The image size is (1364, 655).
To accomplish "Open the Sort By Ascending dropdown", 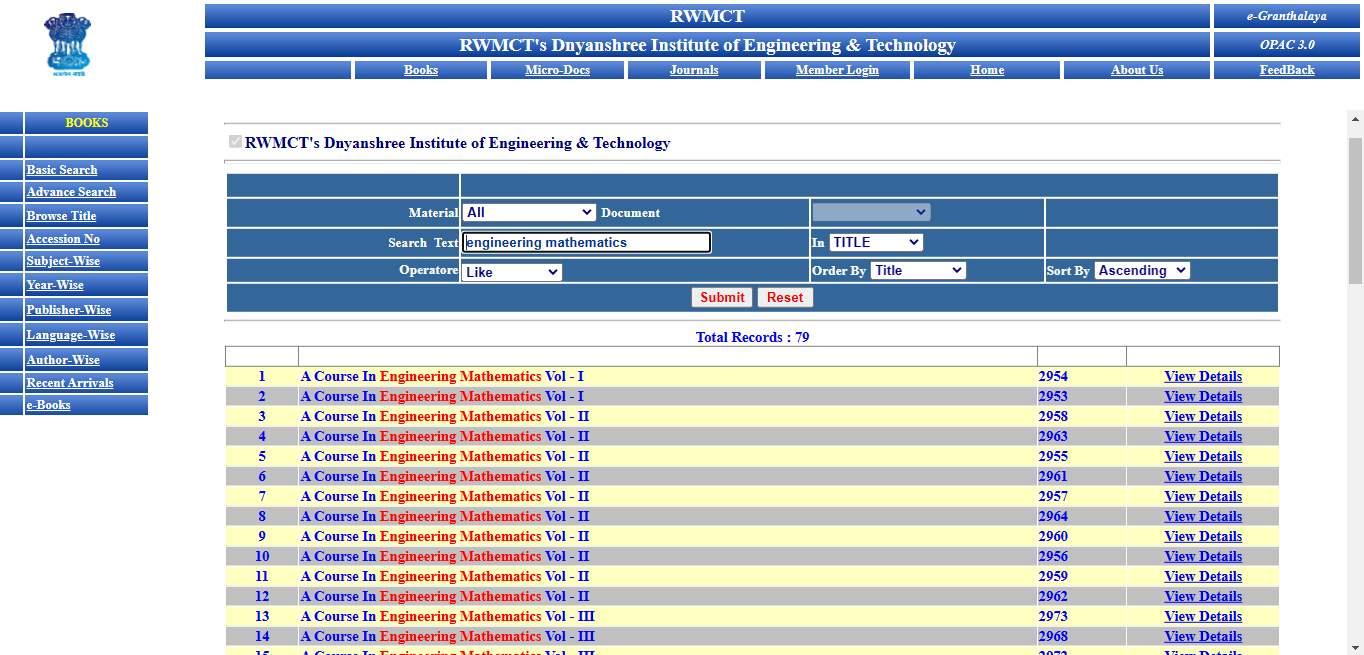I will [1142, 270].
